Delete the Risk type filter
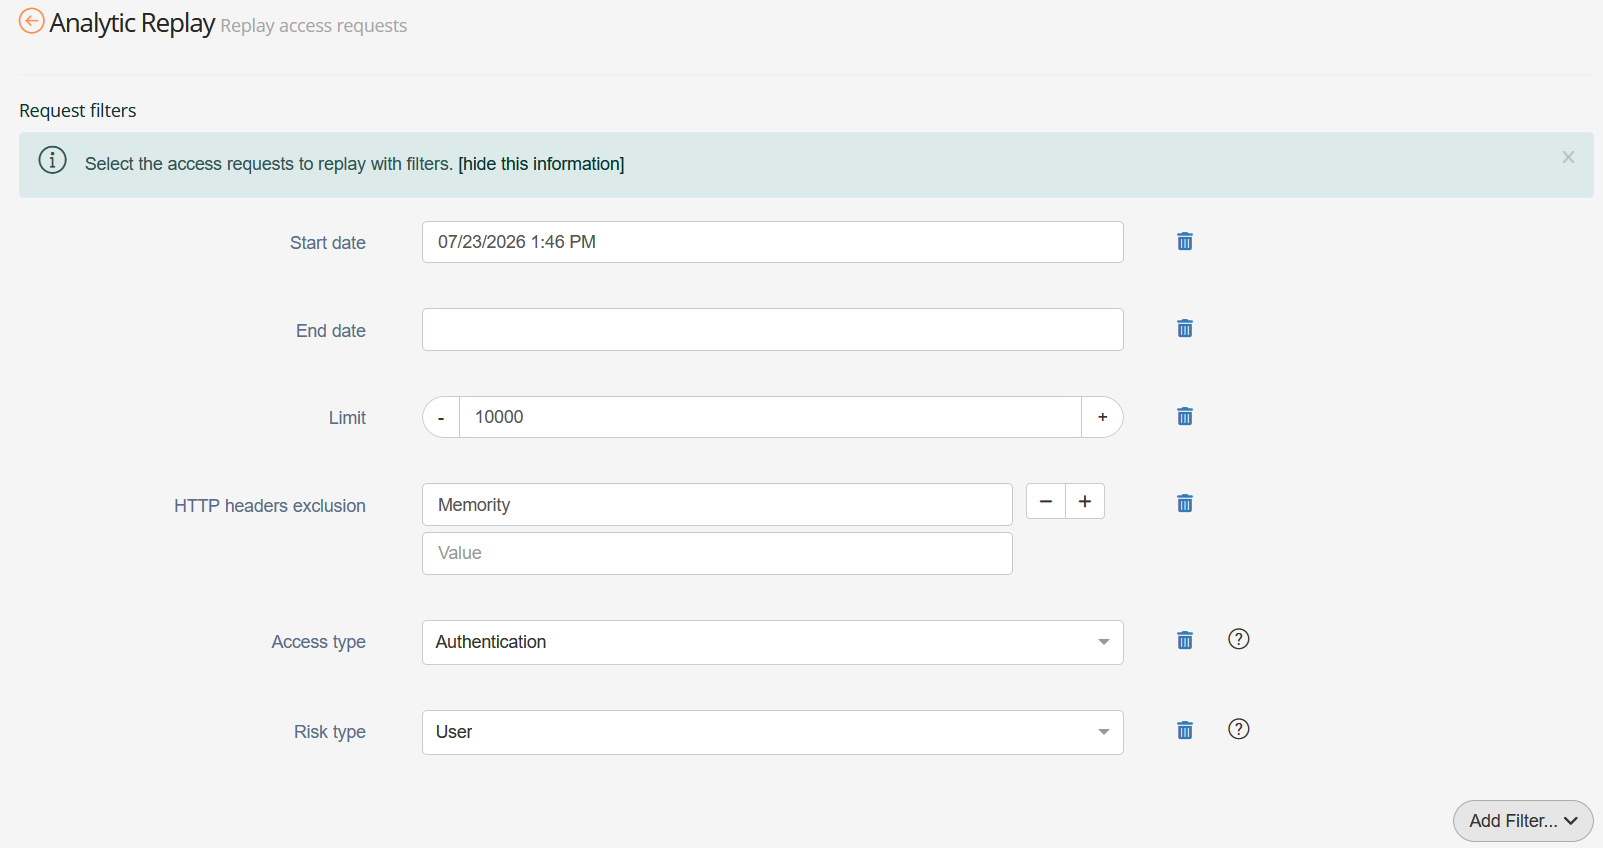 [x=1185, y=730]
